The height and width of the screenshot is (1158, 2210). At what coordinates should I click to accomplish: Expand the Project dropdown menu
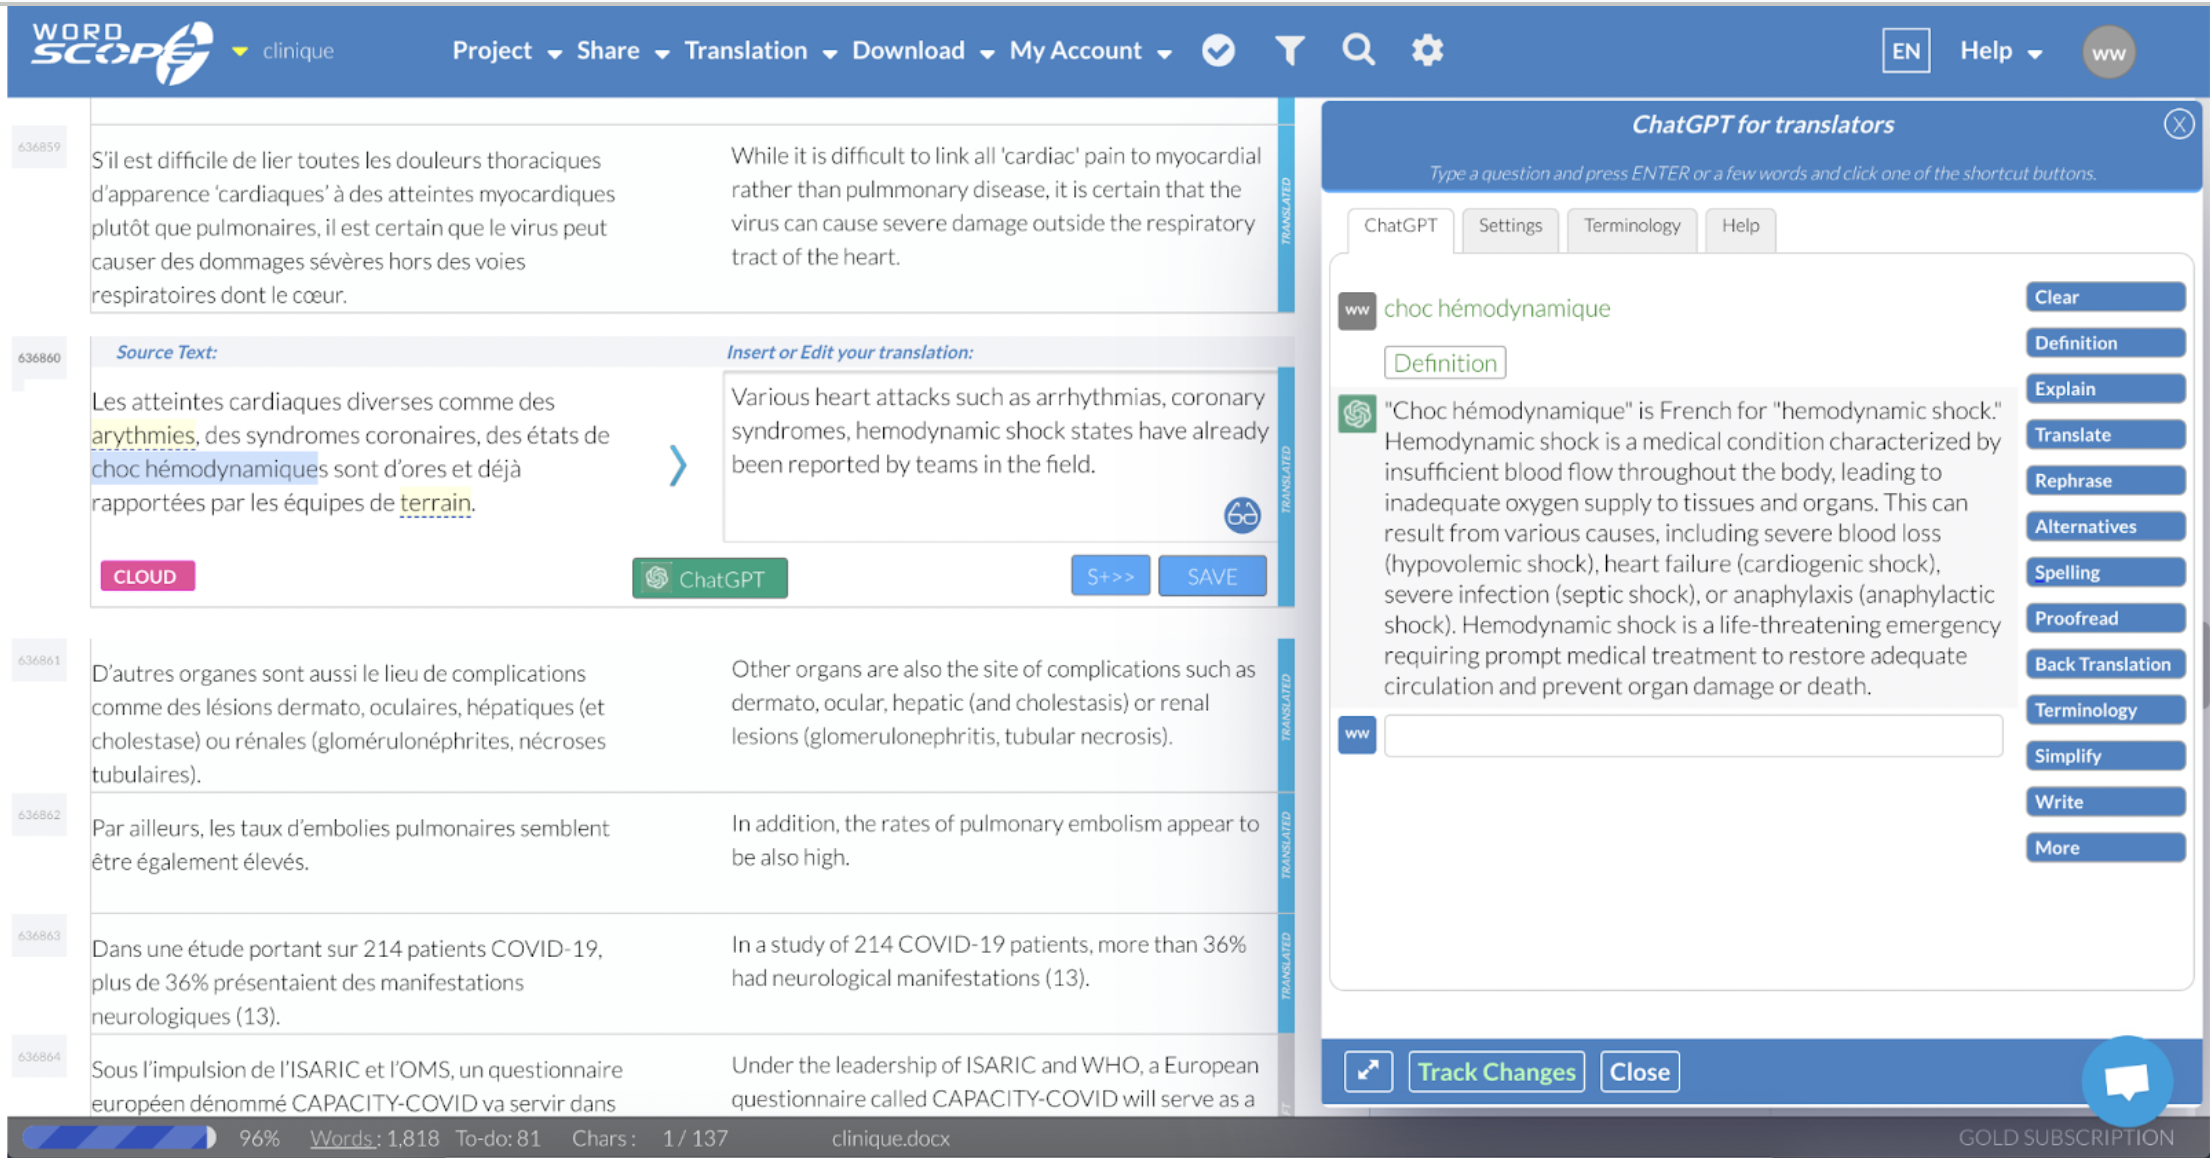point(506,51)
